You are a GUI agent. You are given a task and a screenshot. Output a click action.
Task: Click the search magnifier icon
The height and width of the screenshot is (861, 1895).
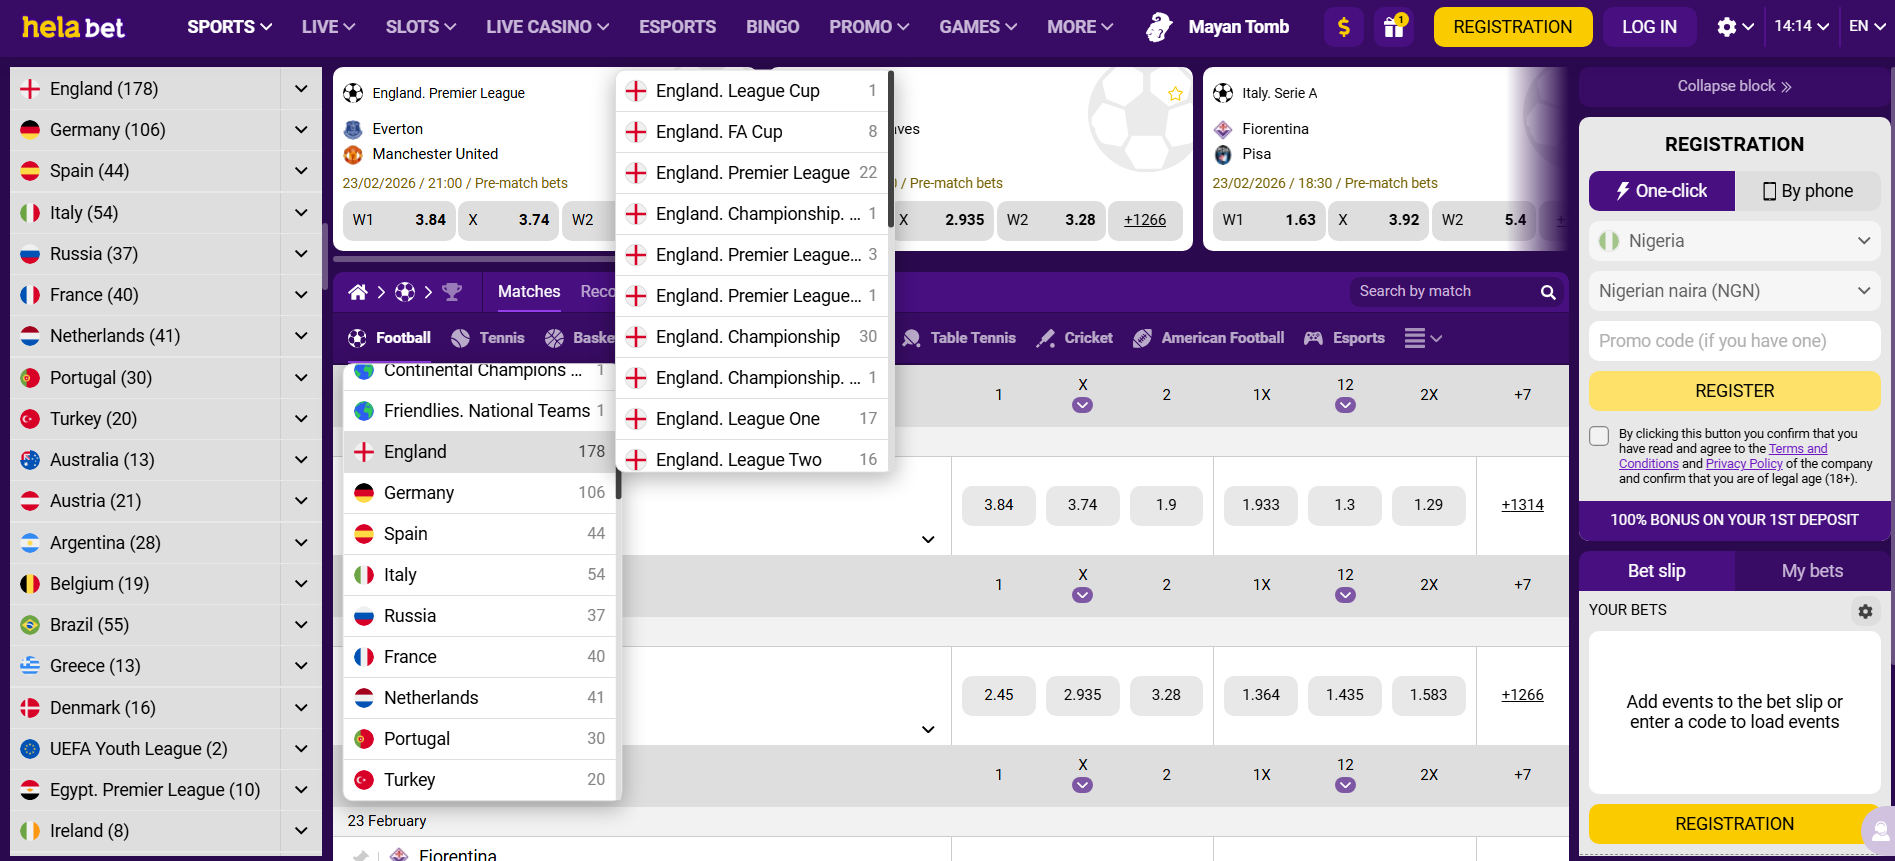point(1548,292)
